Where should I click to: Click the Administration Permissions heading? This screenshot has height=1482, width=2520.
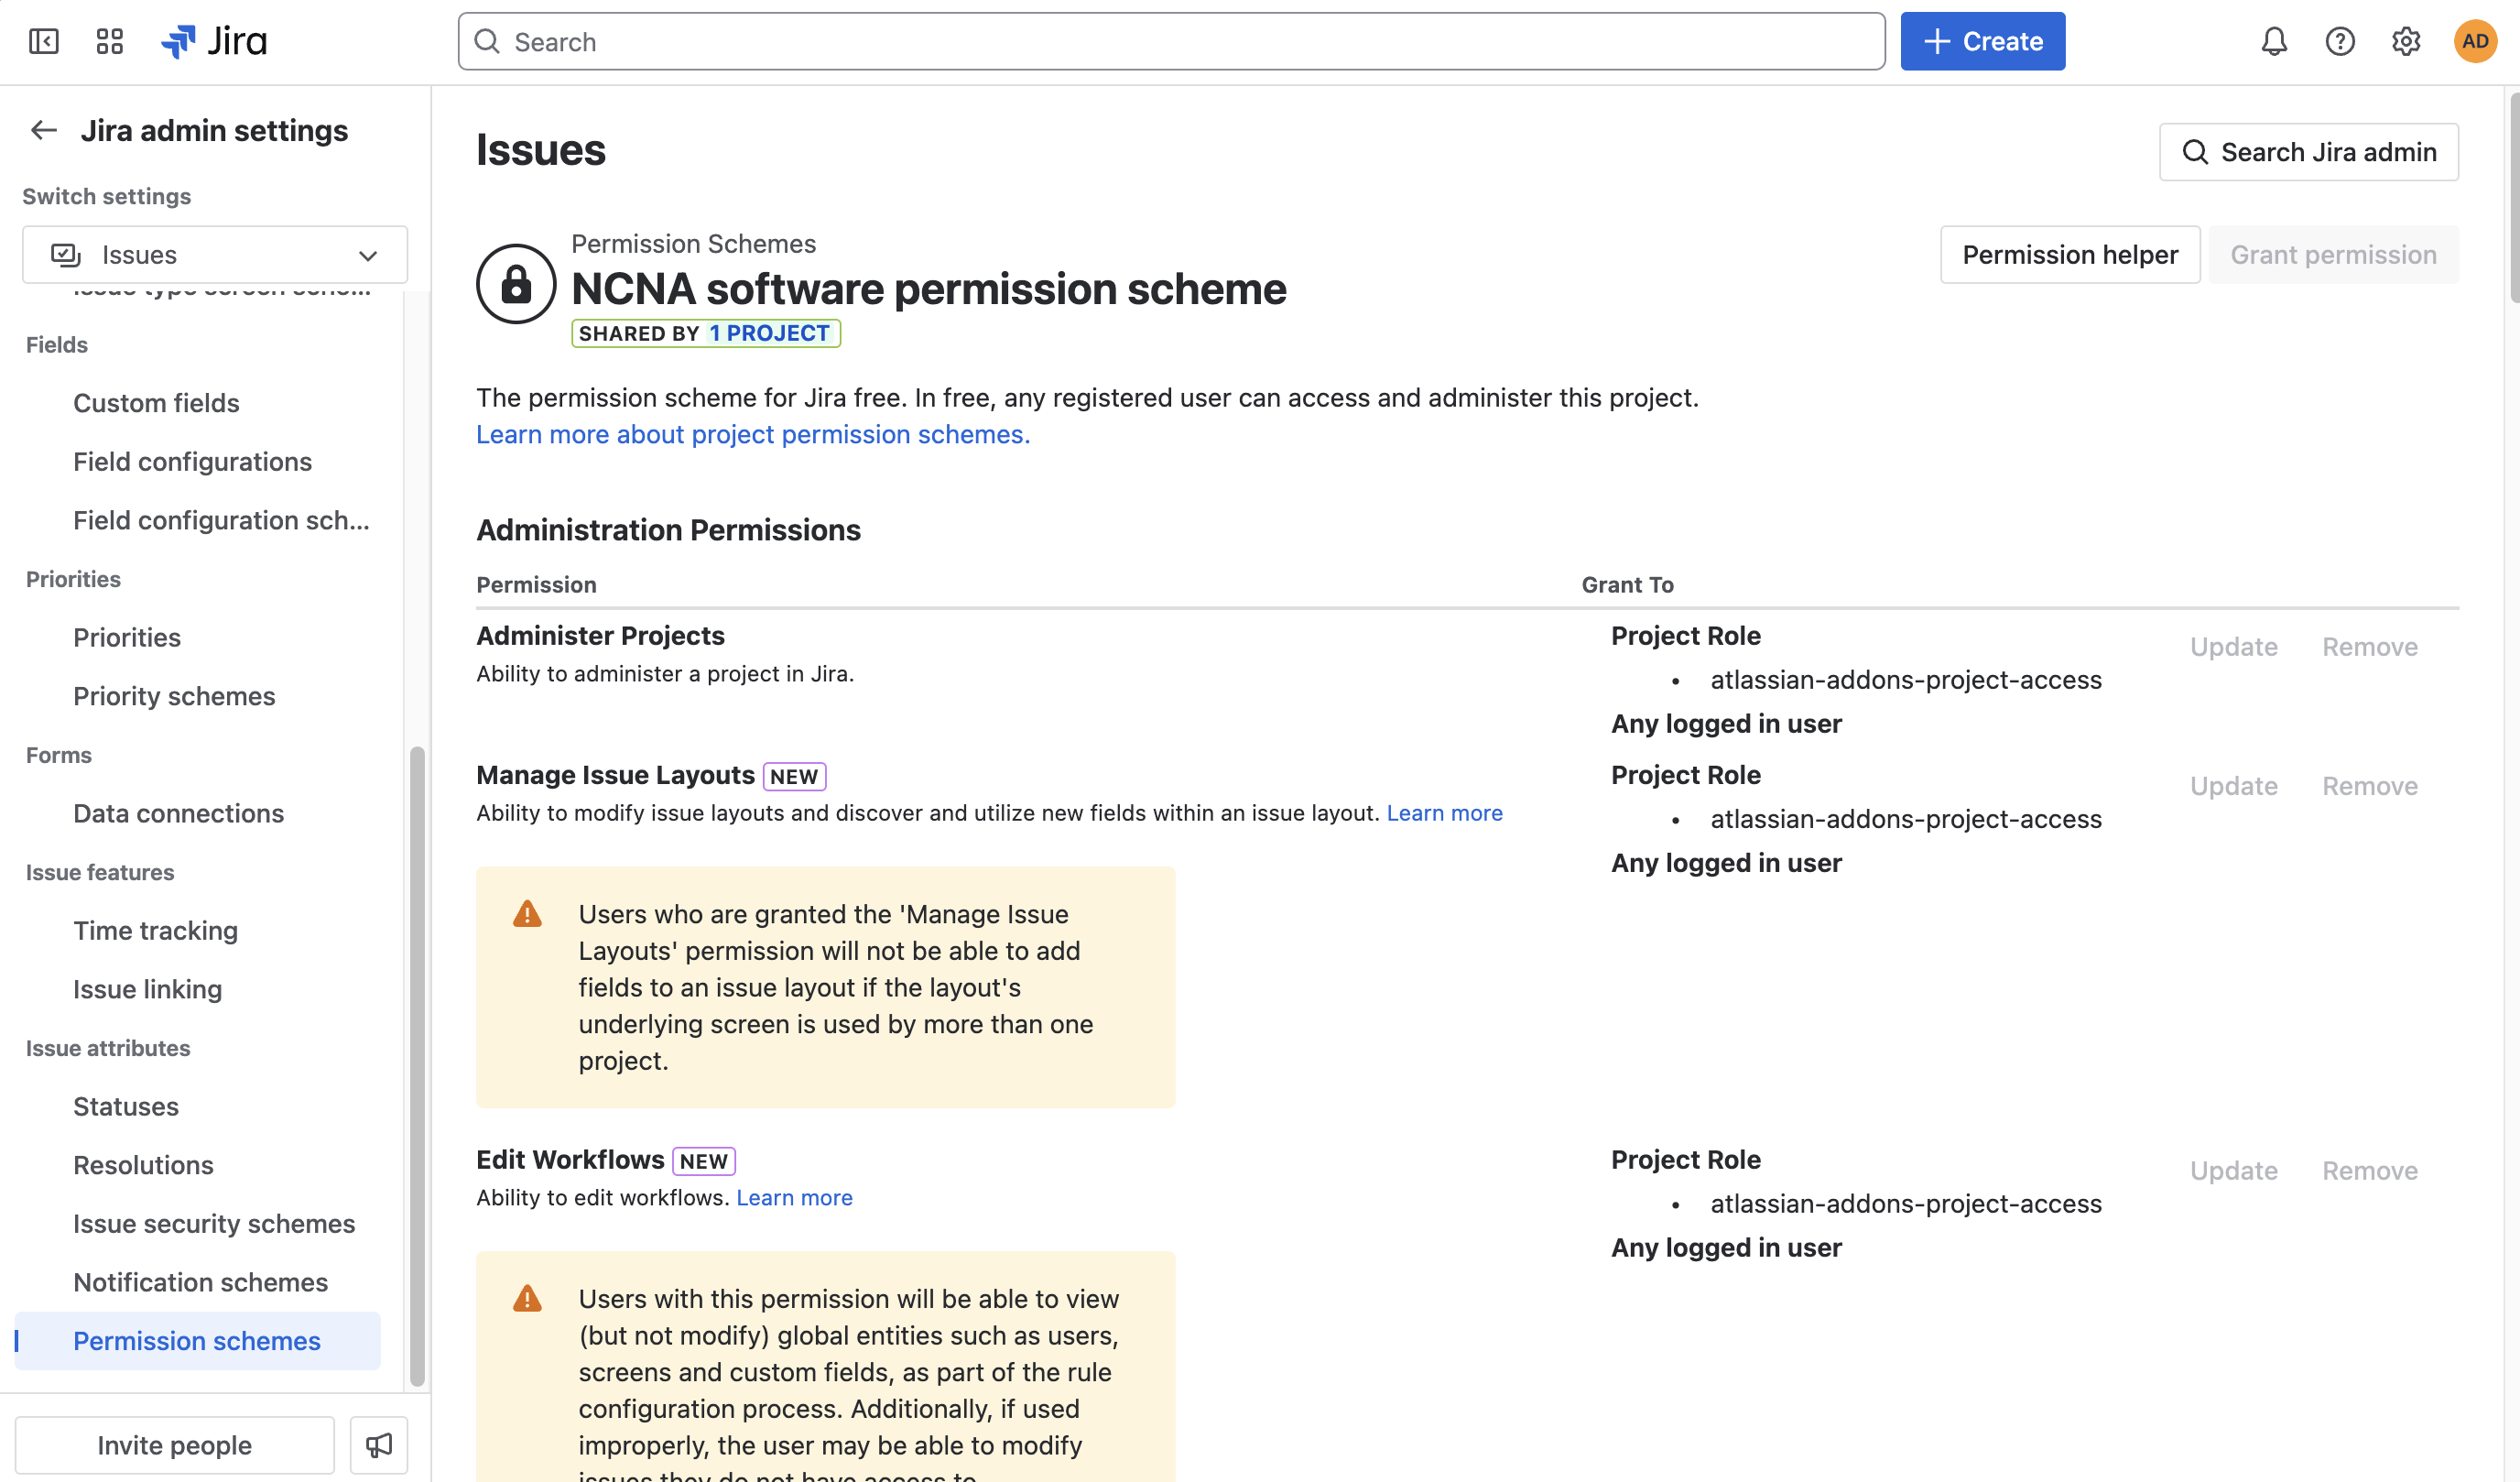point(668,530)
